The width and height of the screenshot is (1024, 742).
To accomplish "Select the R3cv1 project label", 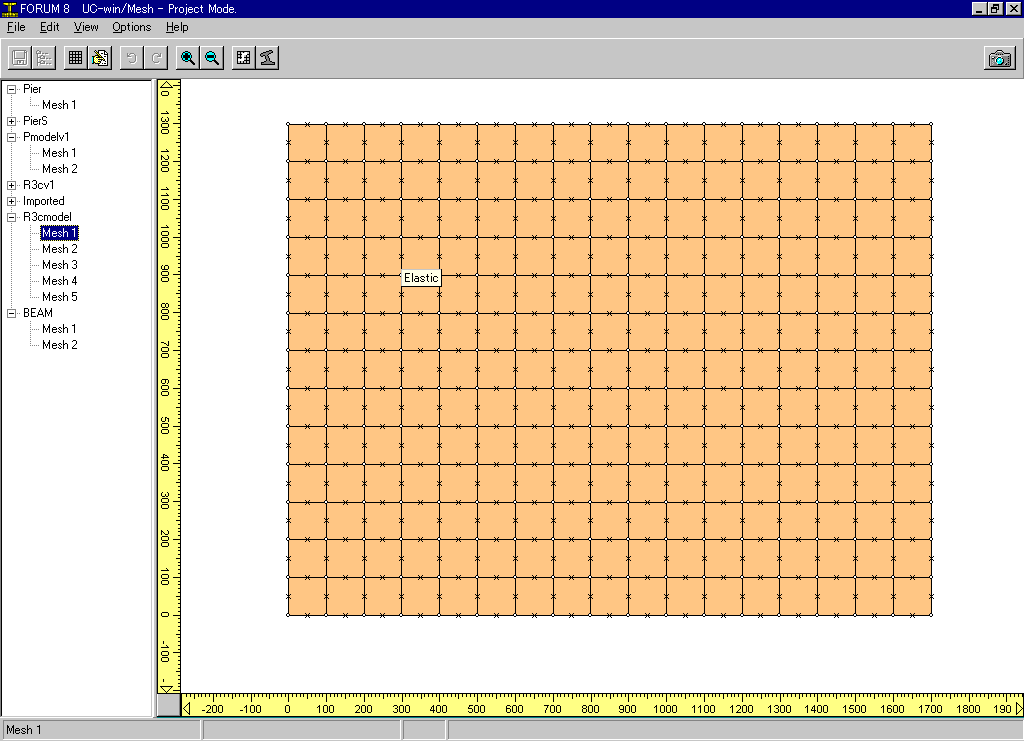I will 39,185.
